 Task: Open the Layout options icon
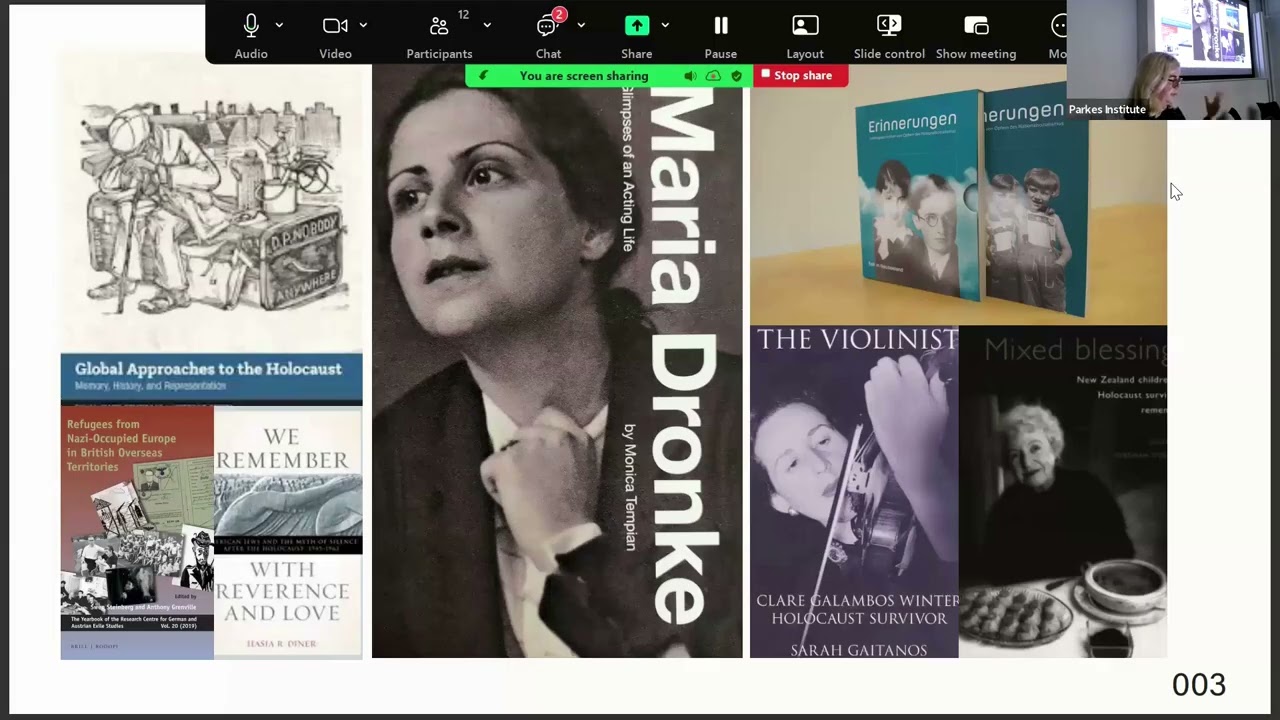(x=805, y=26)
